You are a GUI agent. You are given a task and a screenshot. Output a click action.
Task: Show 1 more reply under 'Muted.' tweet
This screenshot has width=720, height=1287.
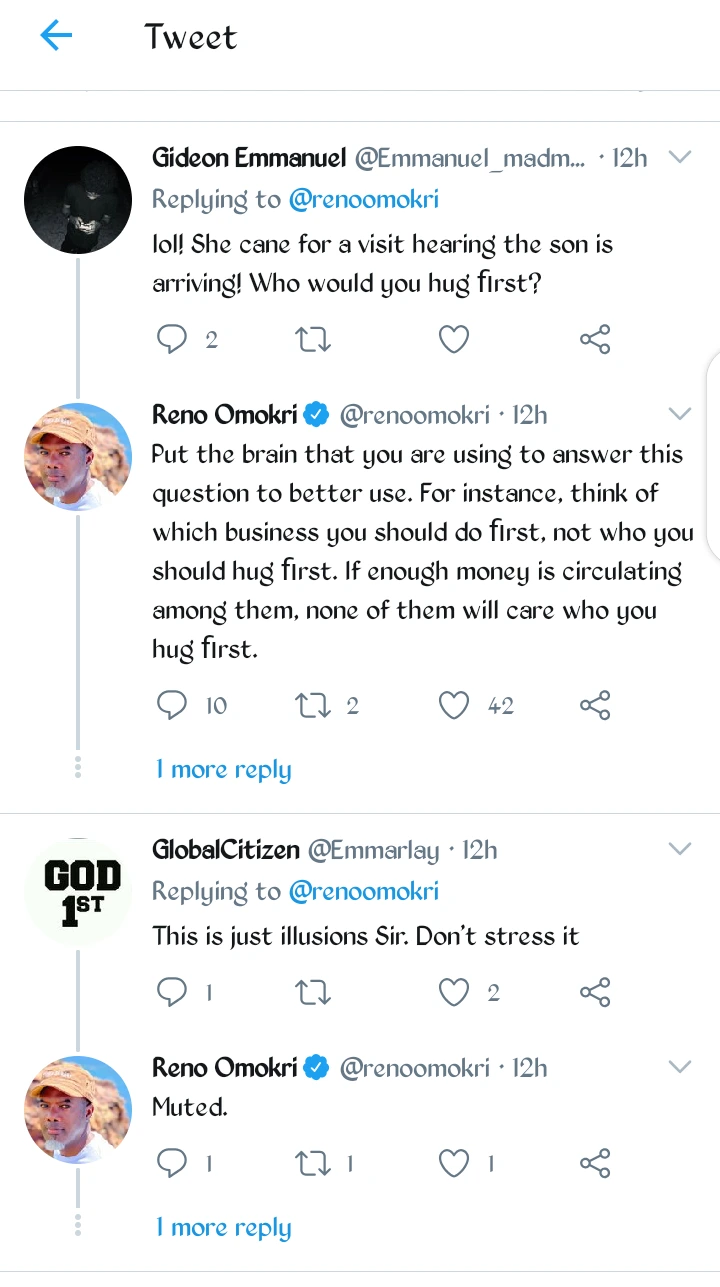(x=223, y=1227)
